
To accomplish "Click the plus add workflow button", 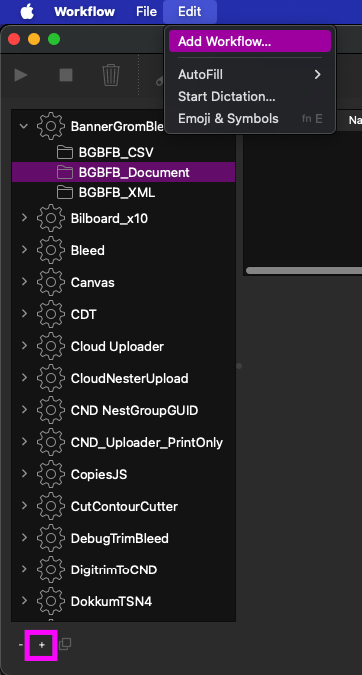I will (x=42, y=645).
